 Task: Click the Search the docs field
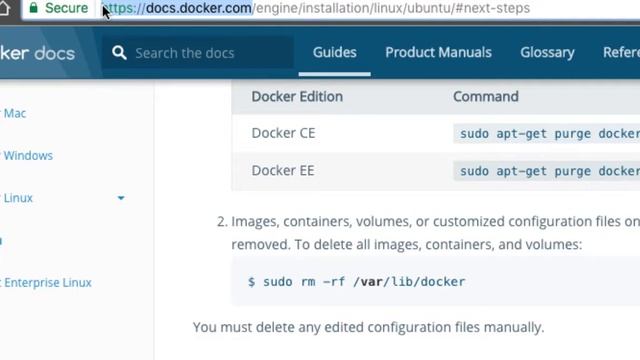pos(198,53)
